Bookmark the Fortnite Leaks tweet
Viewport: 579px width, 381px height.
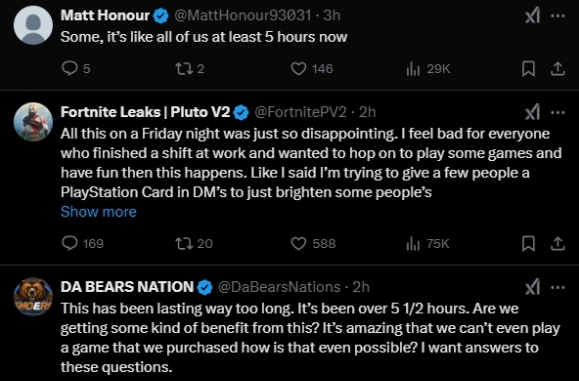pos(528,243)
